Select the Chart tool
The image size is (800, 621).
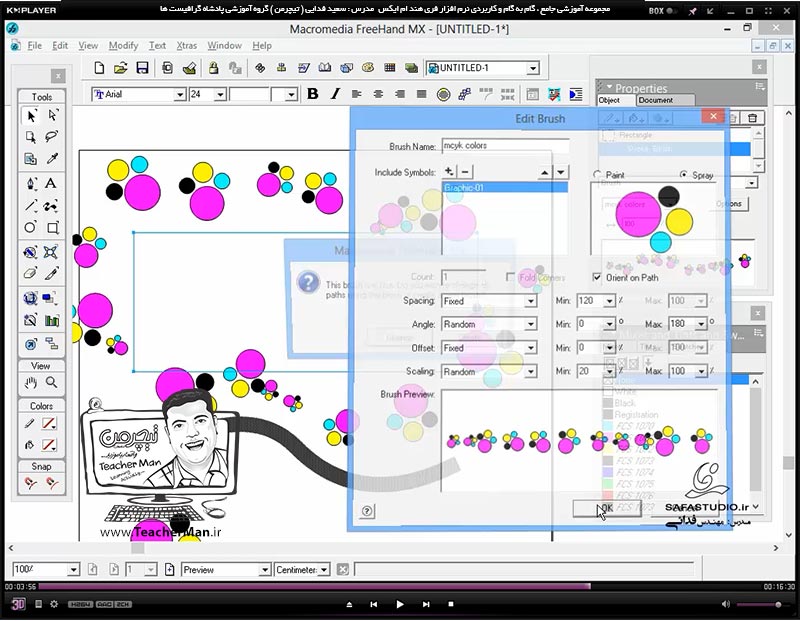(x=52, y=320)
